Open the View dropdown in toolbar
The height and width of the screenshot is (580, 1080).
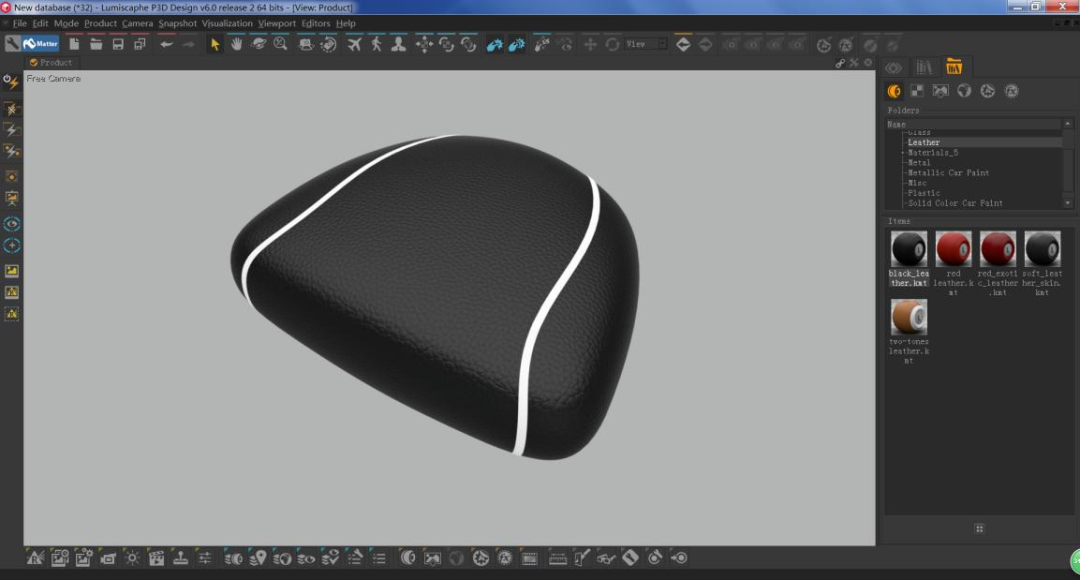pos(646,44)
